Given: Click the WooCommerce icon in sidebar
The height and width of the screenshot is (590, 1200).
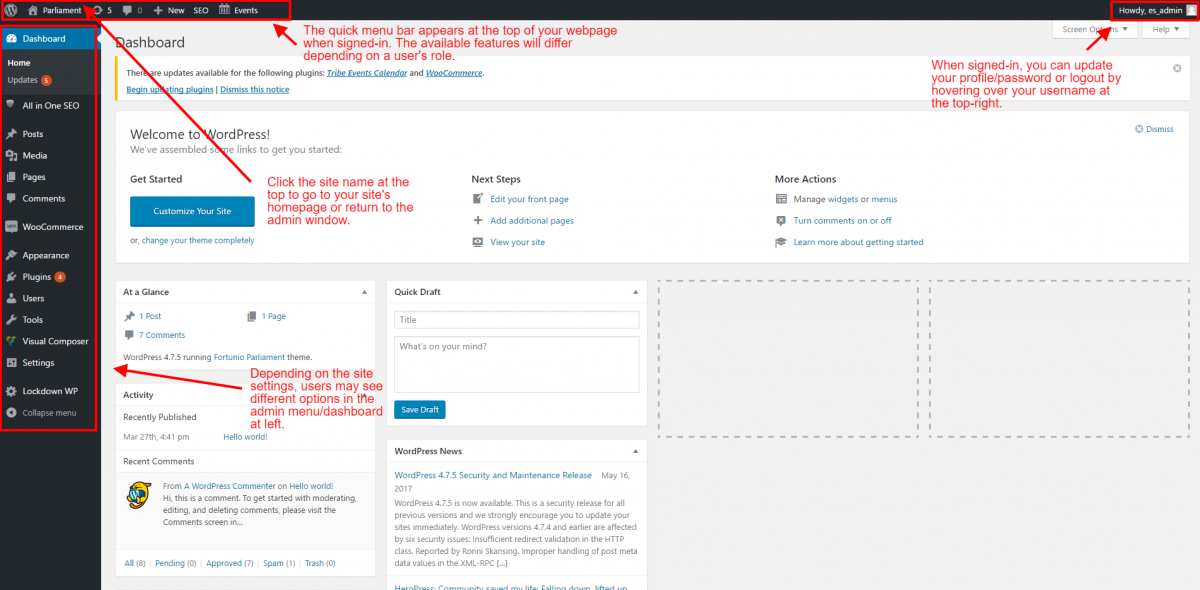Looking at the screenshot, I should tap(11, 227).
